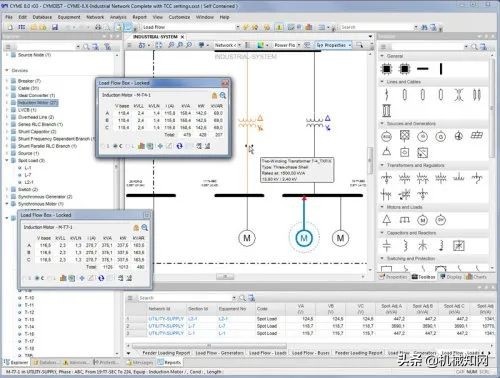This screenshot has width=500, height=378.
Task: Collapse the Spot Load tree node
Action: click(7, 160)
